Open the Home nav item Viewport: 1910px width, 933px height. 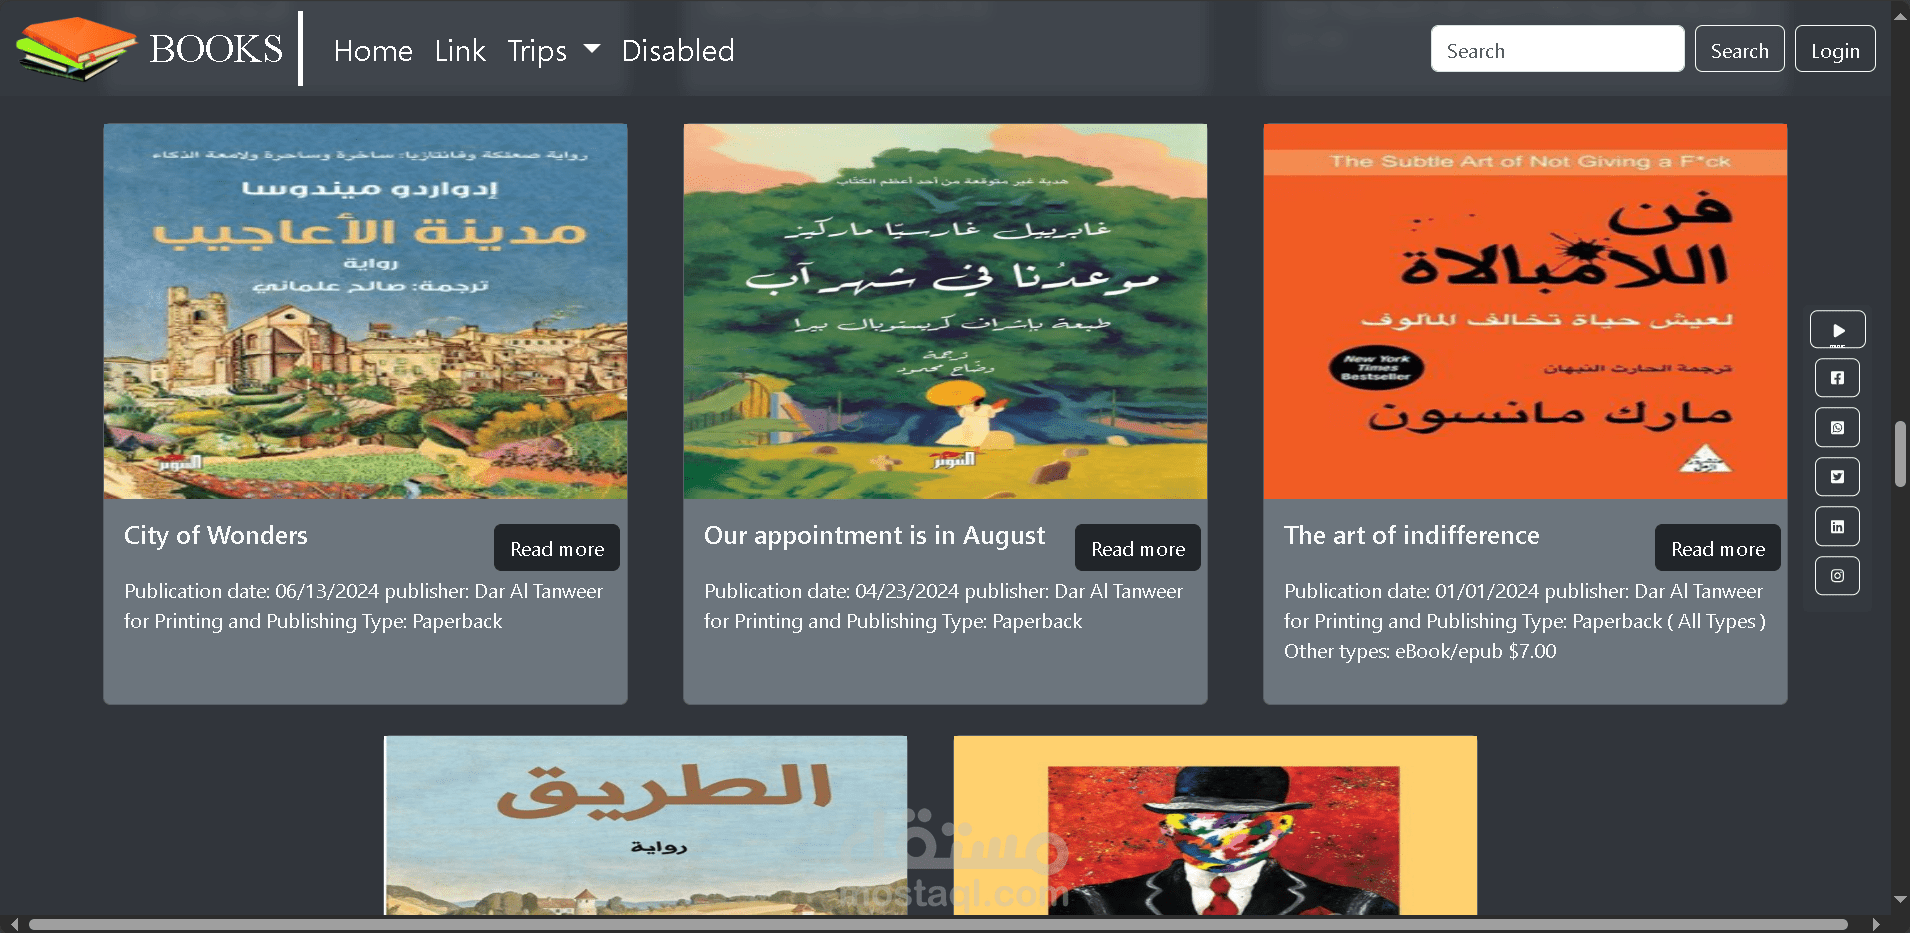coord(373,50)
